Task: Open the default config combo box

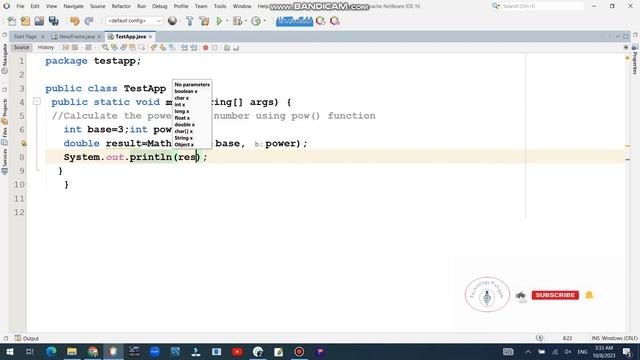Action: pos(134,21)
